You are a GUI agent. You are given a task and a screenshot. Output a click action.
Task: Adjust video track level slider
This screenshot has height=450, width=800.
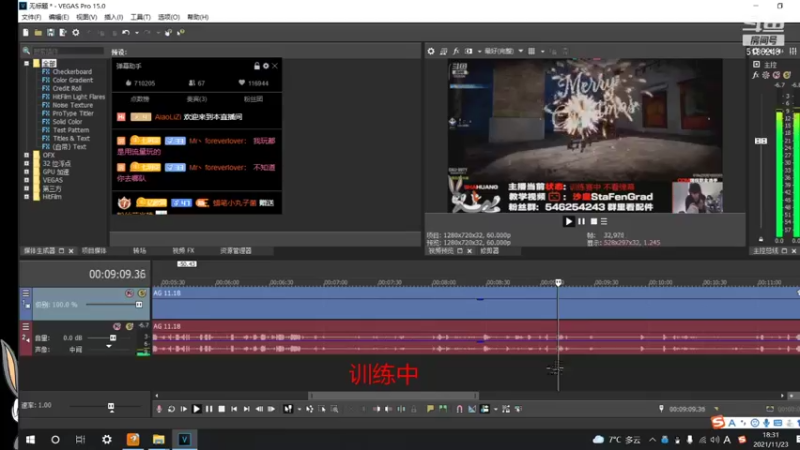[x=139, y=305]
